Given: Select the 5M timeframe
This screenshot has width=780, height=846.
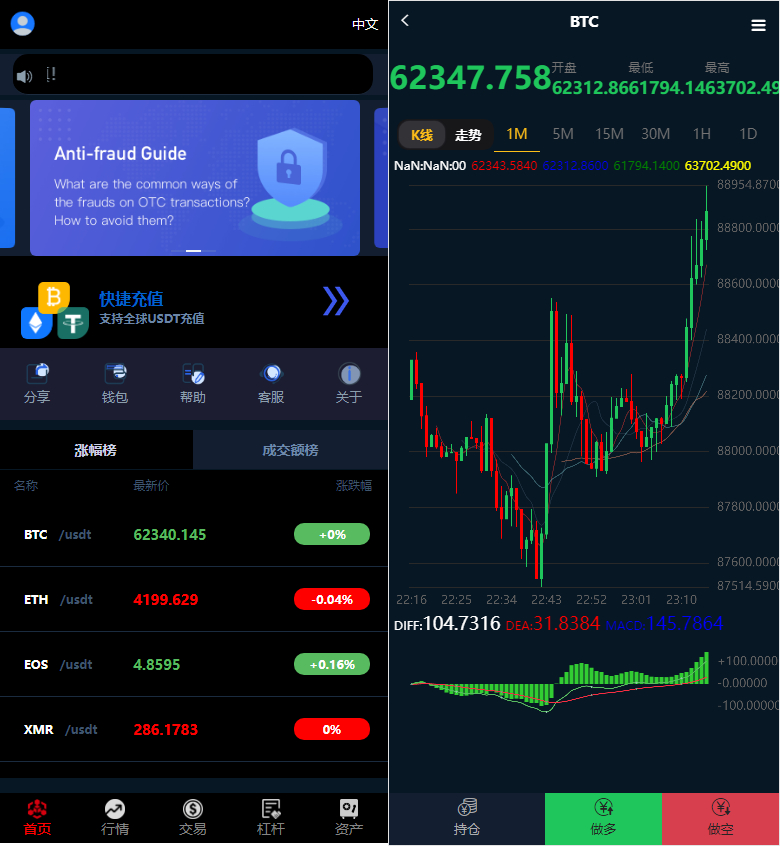Looking at the screenshot, I should pos(563,134).
